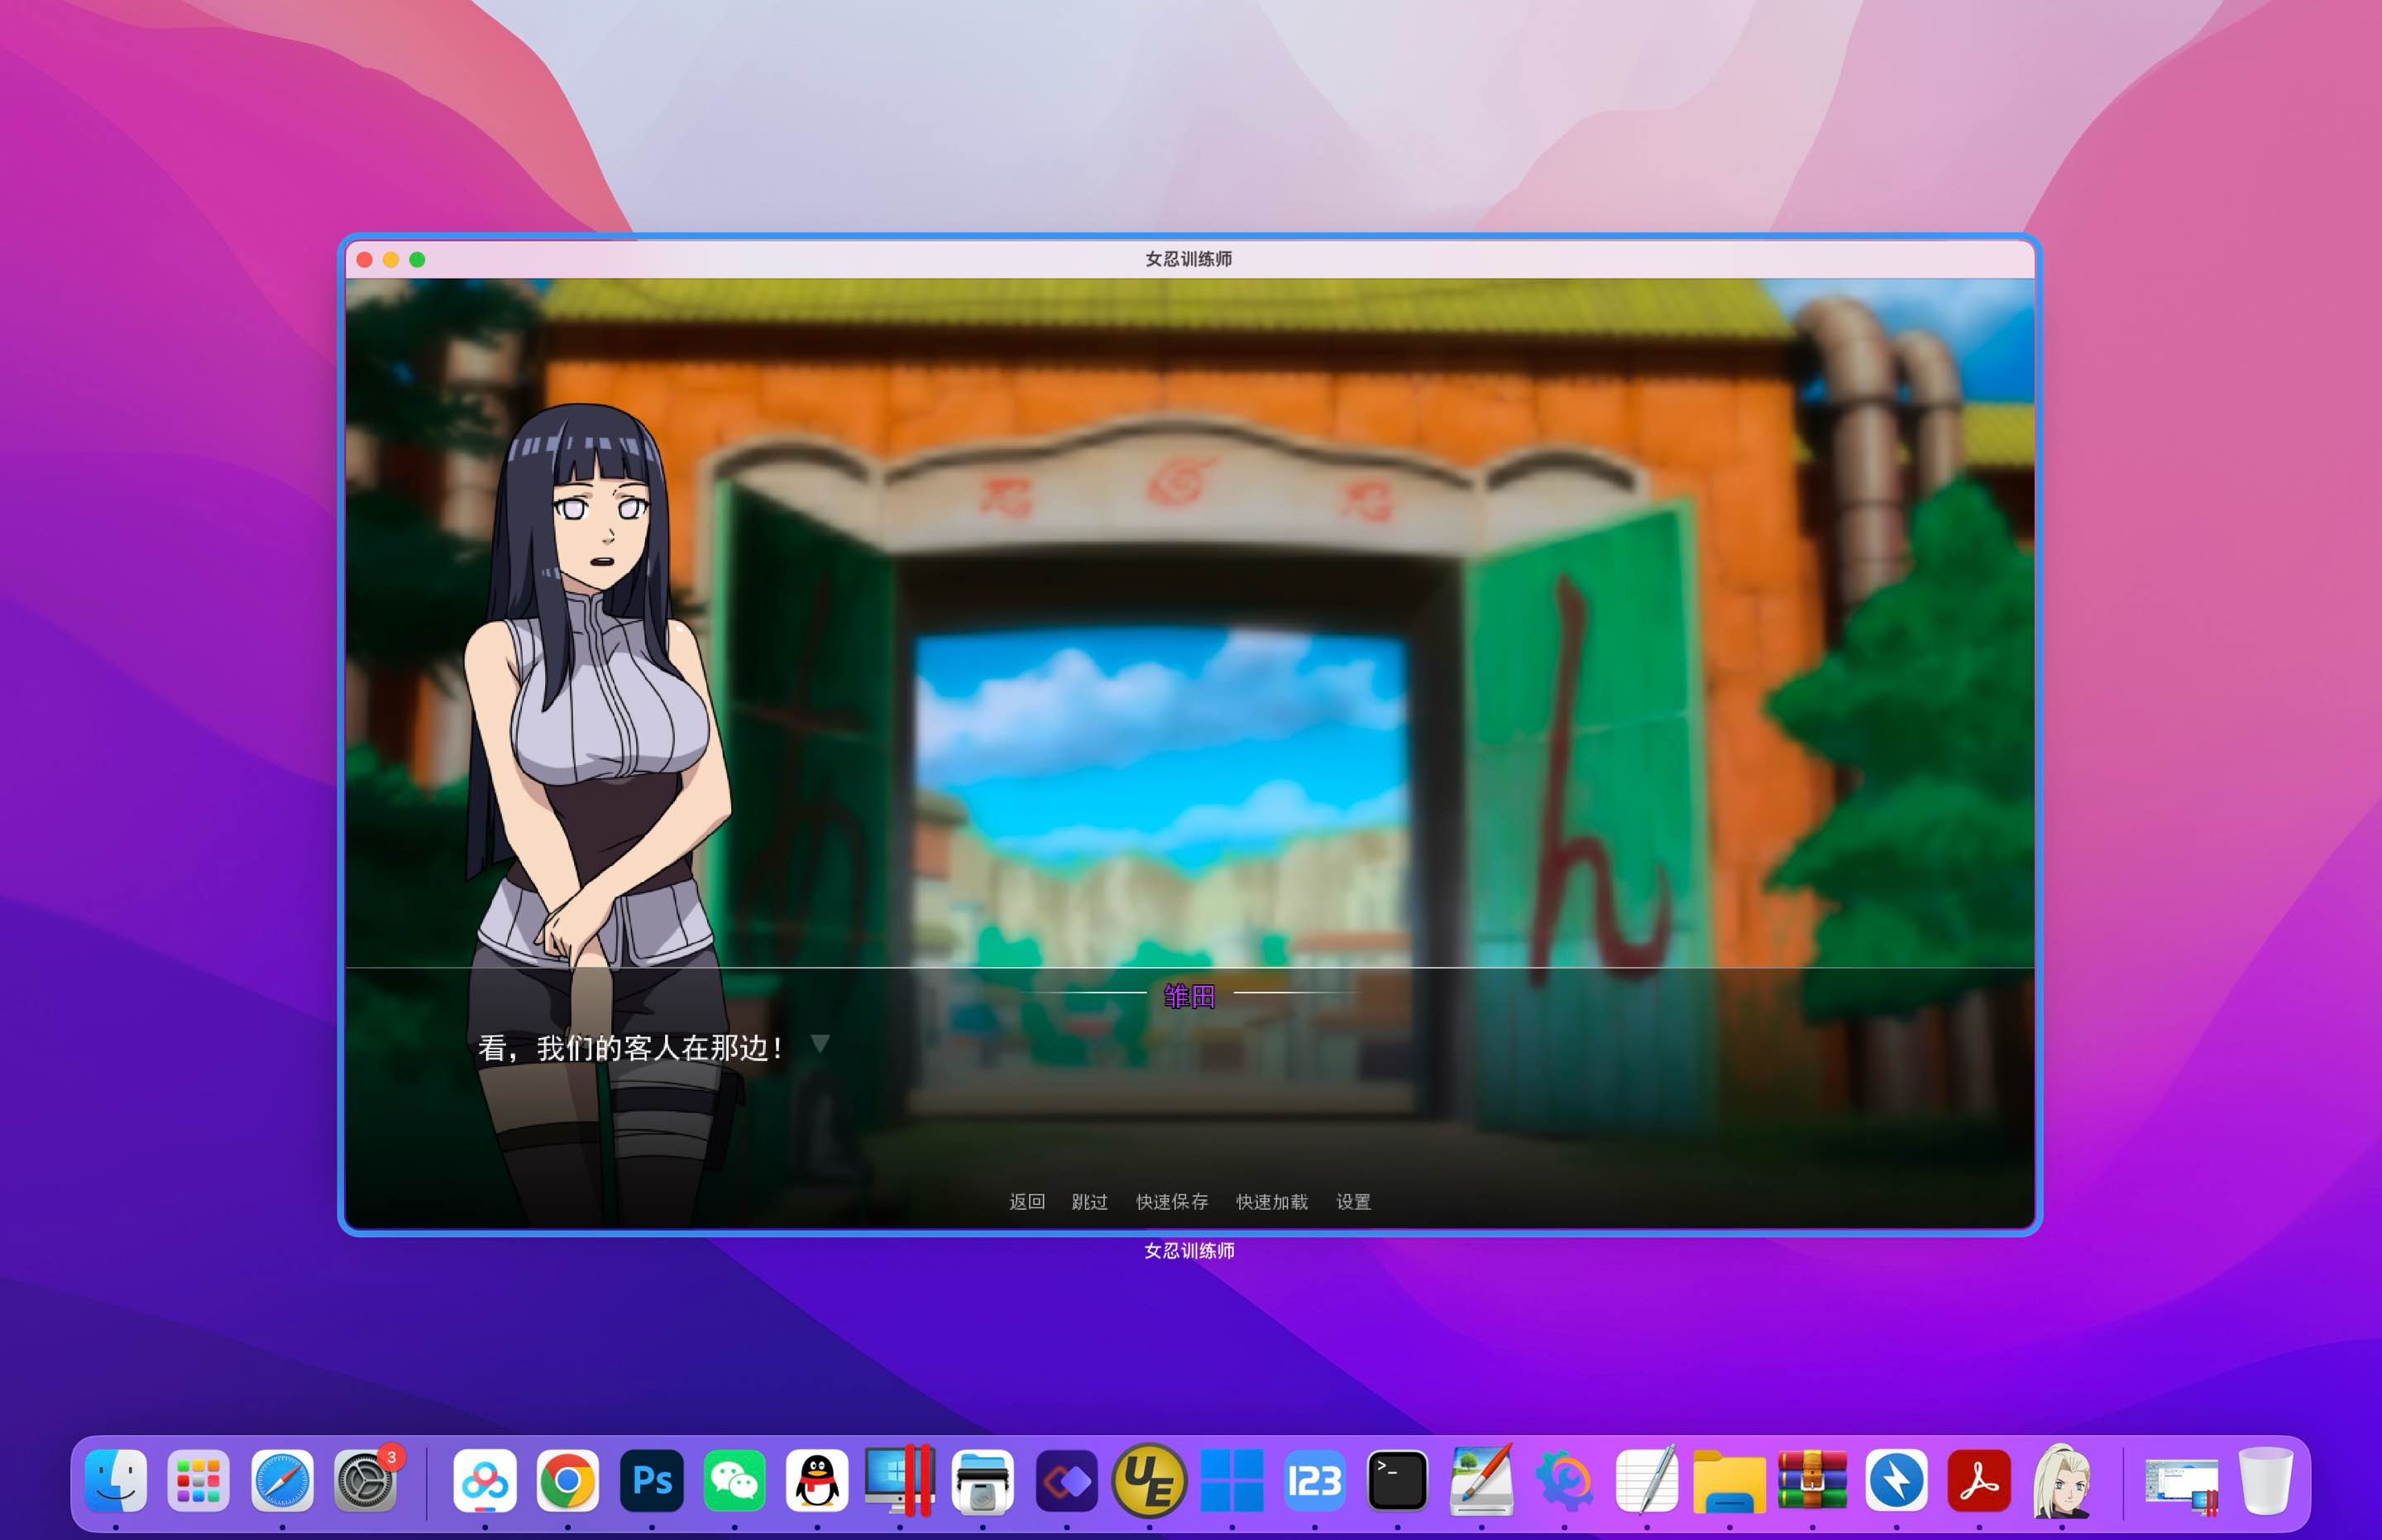Open Finder from the dock
2382x1540 pixels.
coord(116,1480)
